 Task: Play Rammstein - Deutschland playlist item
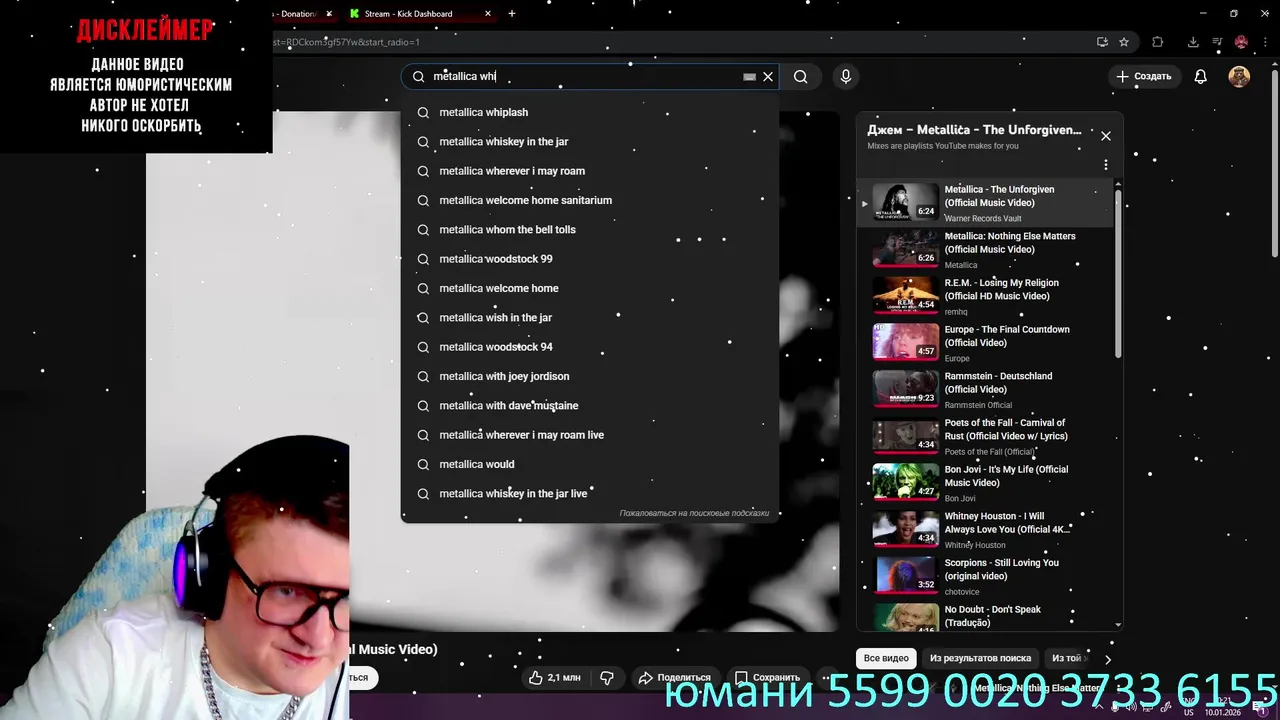(985, 389)
